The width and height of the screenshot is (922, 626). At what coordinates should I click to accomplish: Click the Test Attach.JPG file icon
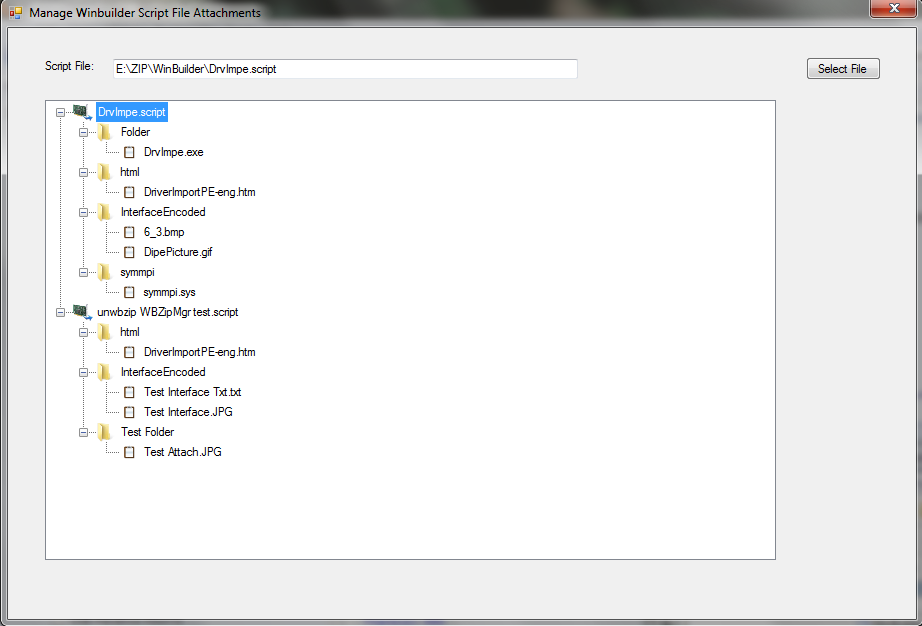pyautogui.click(x=129, y=452)
